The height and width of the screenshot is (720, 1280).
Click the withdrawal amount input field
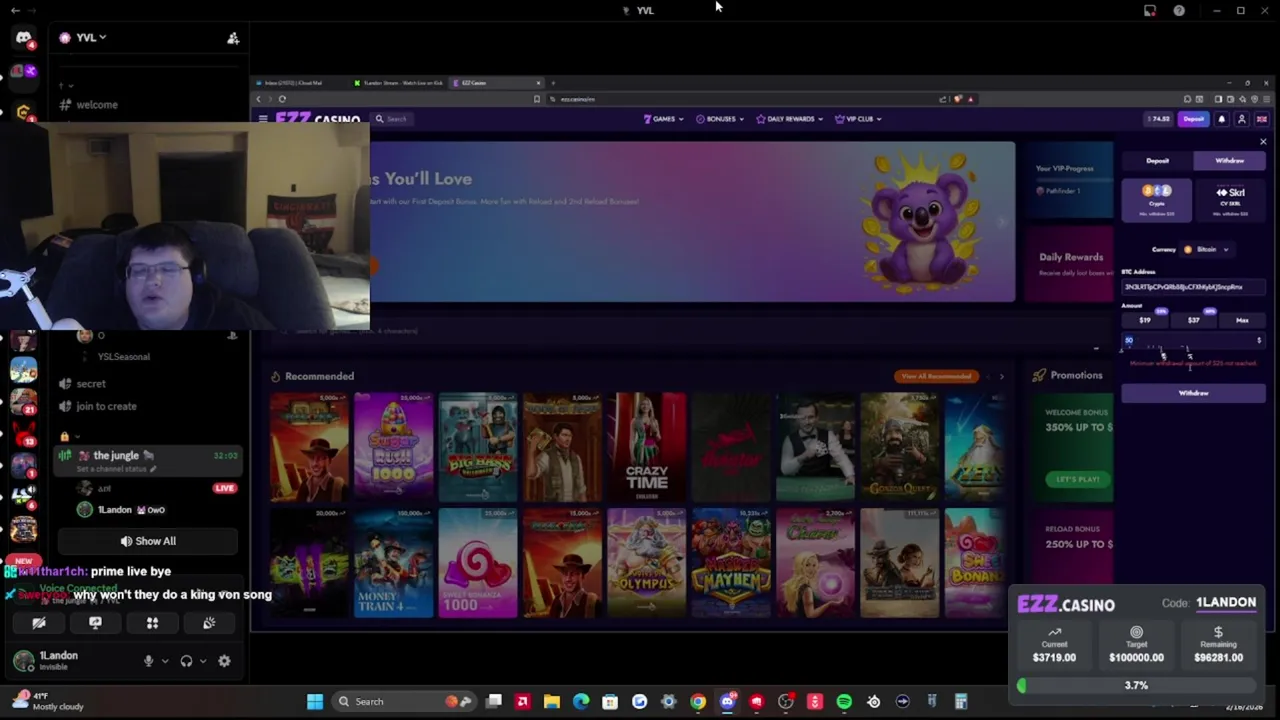coord(1193,341)
